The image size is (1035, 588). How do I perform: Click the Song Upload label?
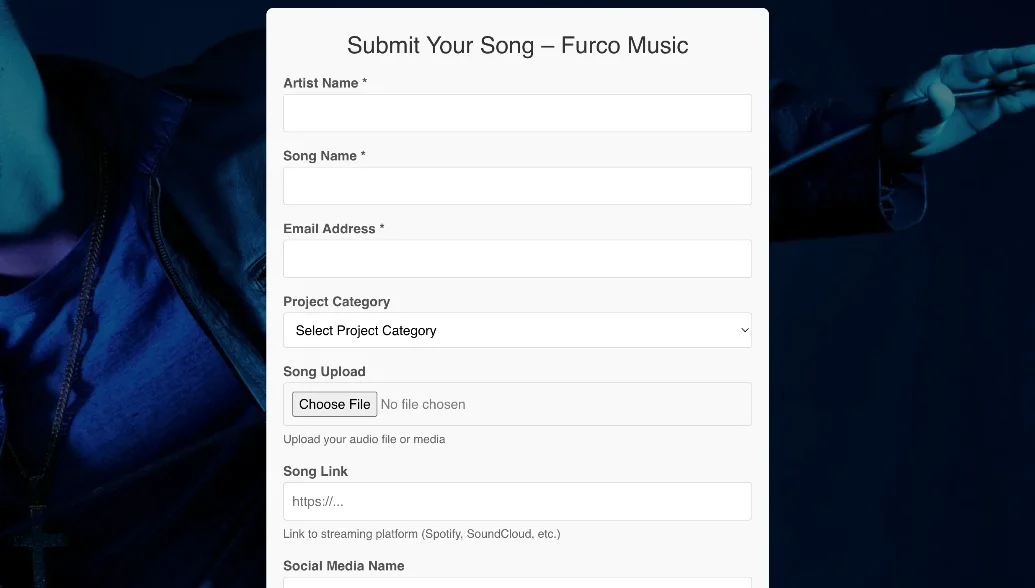(x=324, y=372)
